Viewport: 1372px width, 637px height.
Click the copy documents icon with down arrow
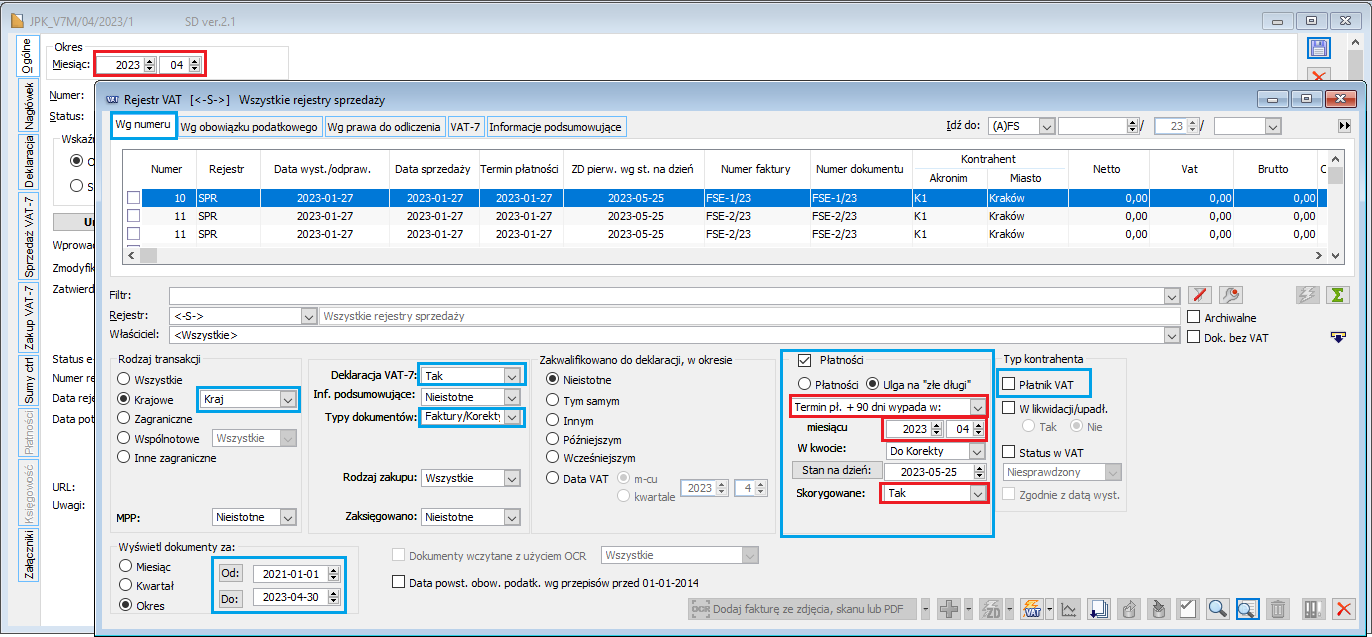1098,608
